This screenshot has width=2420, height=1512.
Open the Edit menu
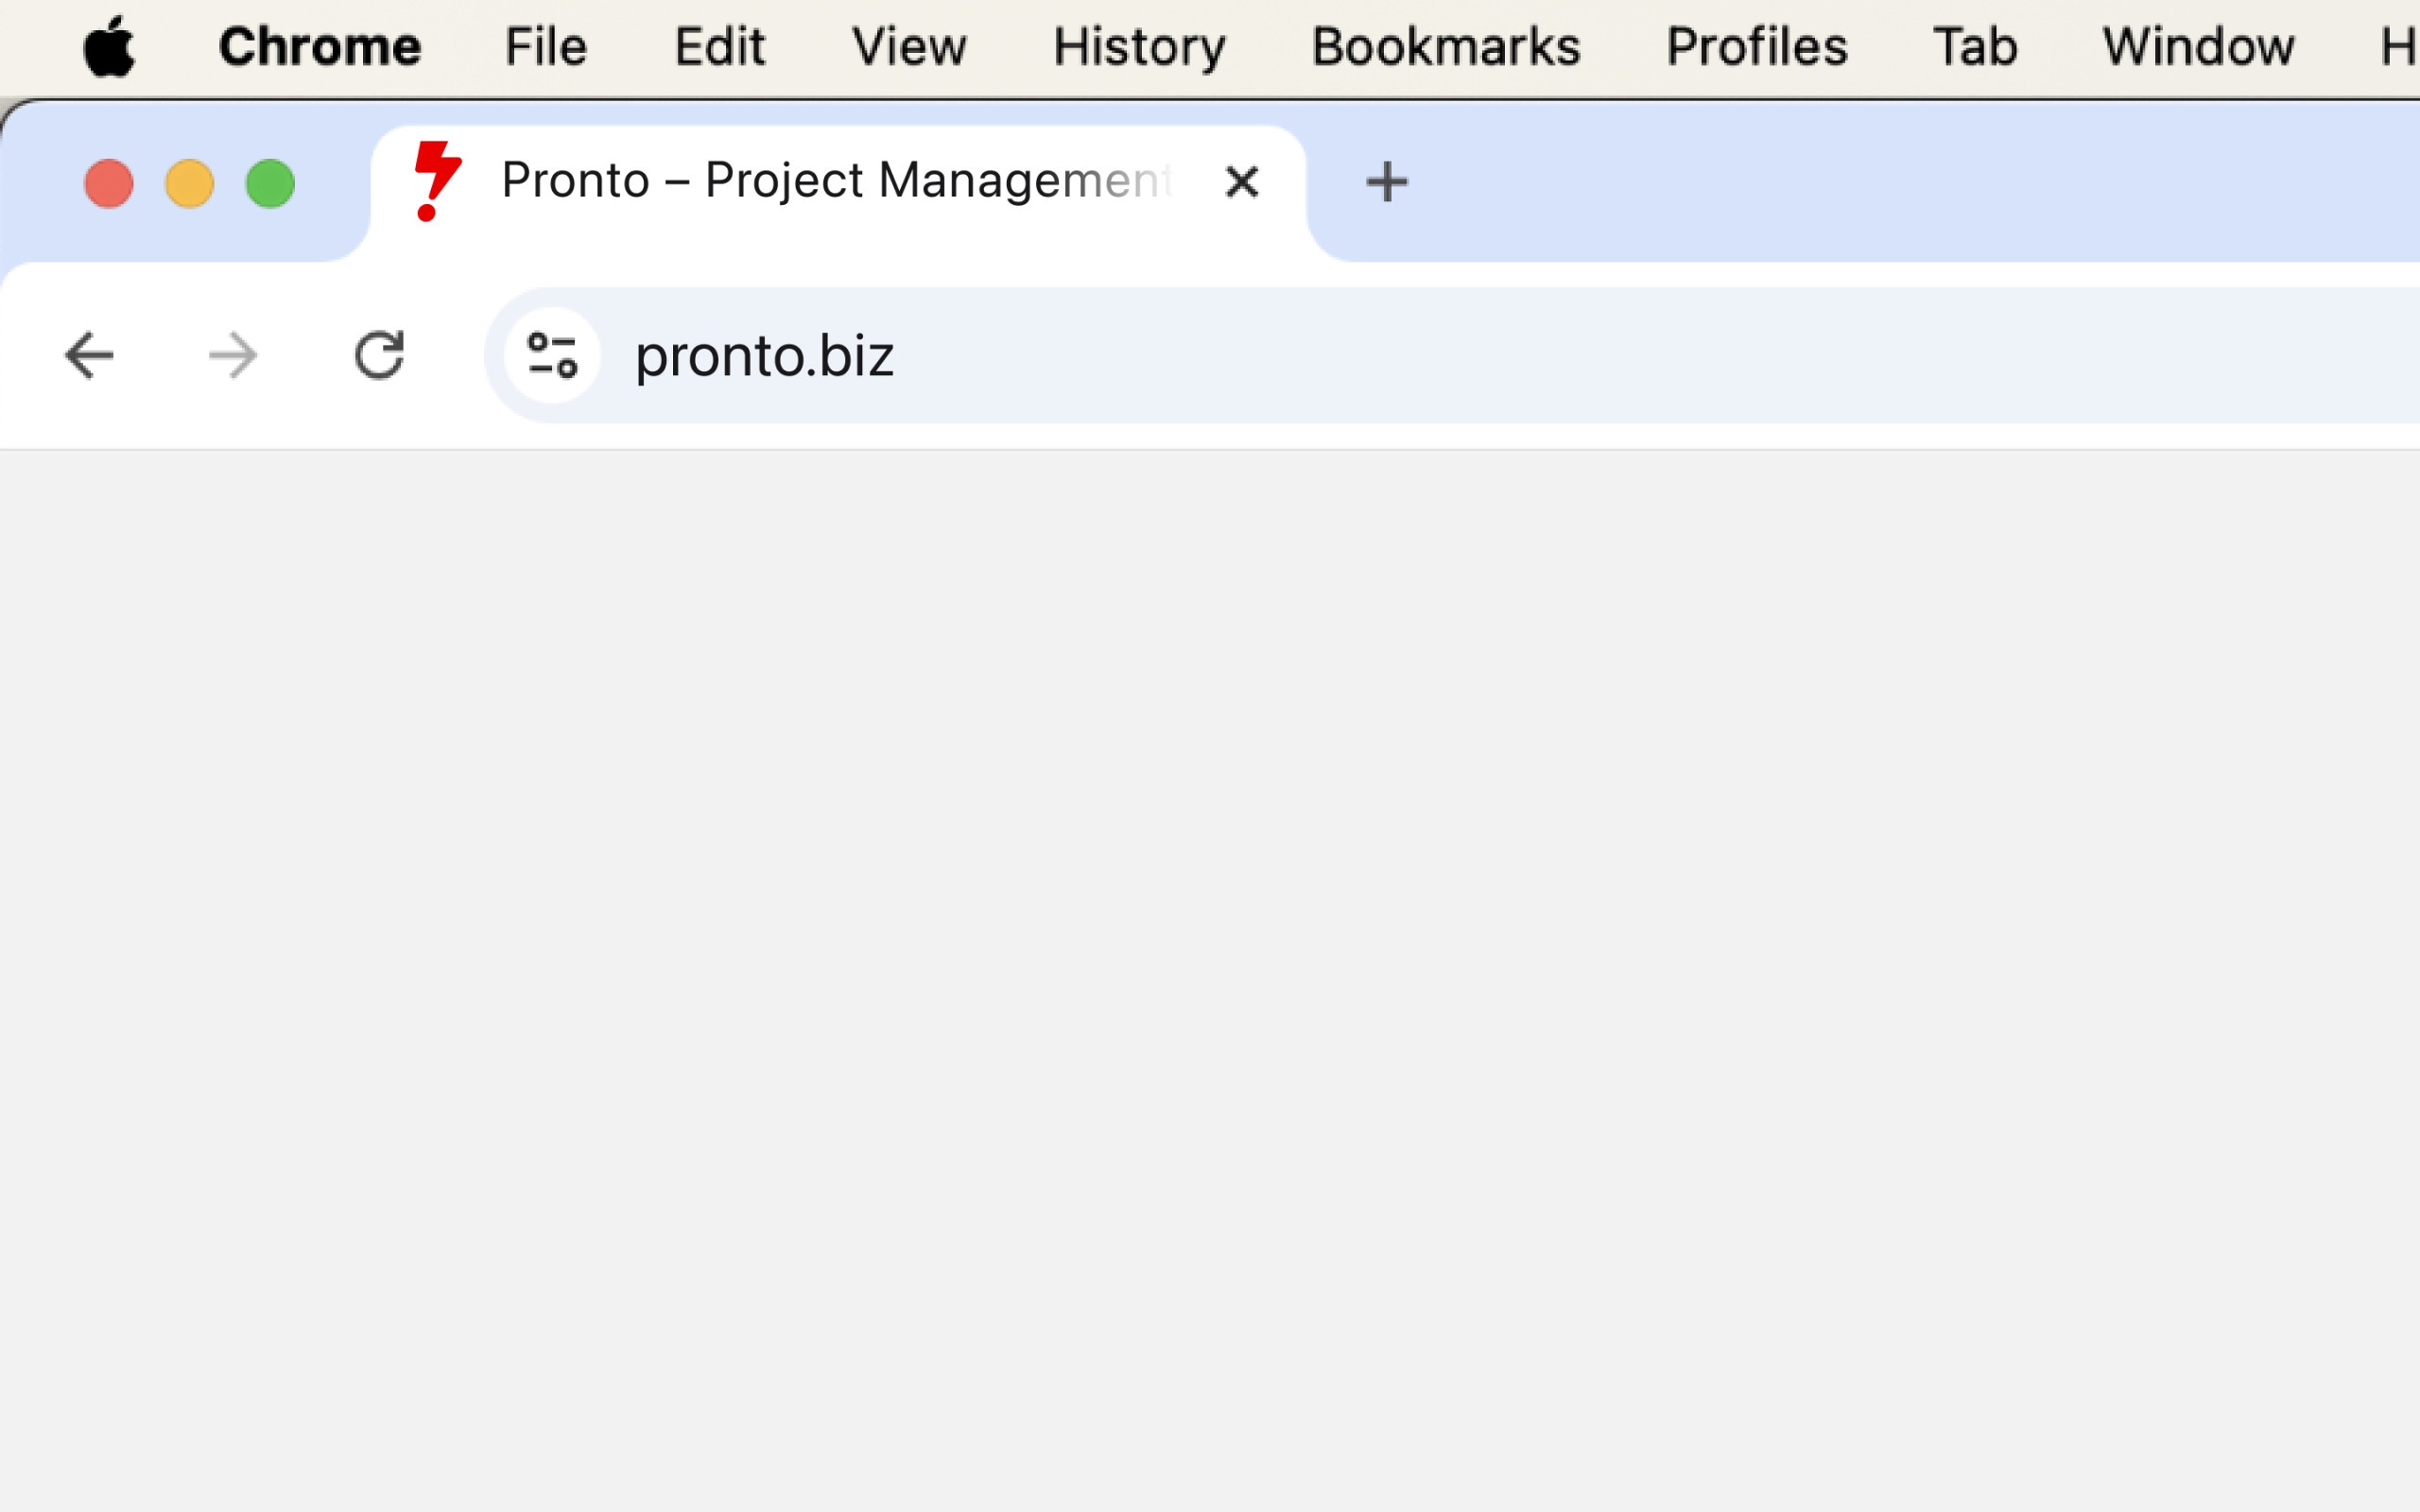tap(720, 46)
